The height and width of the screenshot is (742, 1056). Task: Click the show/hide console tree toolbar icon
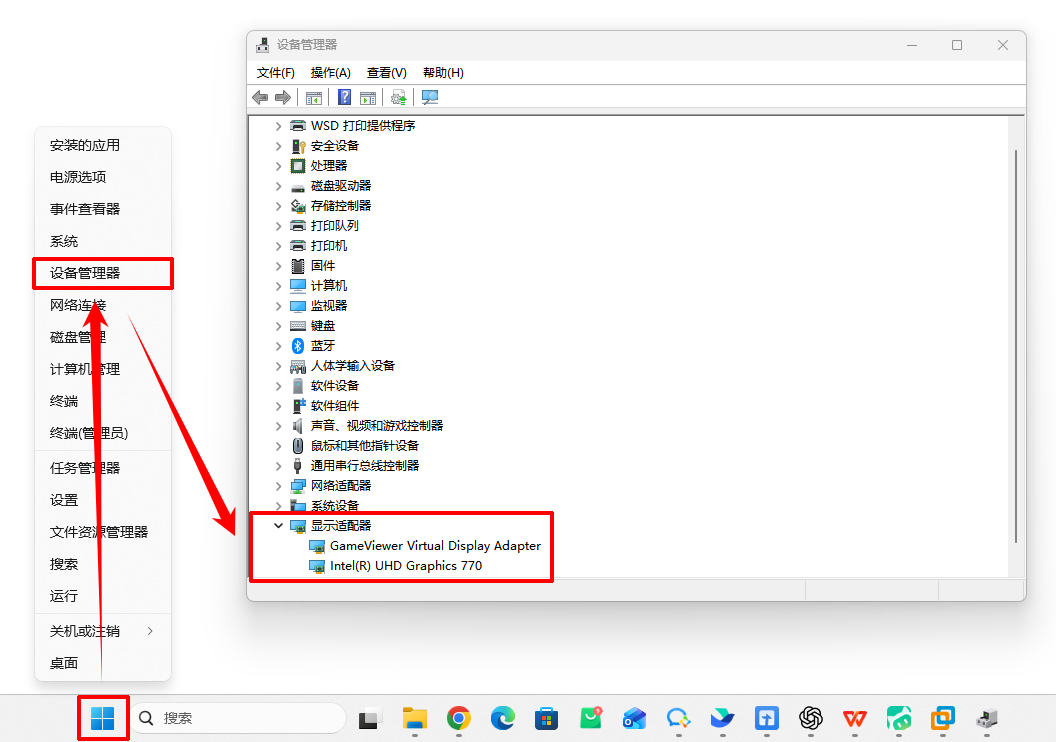314,98
